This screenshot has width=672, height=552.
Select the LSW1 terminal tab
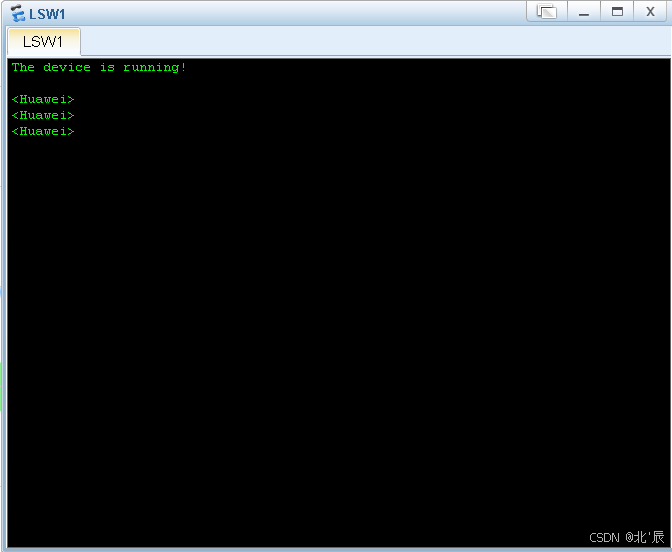(43, 42)
